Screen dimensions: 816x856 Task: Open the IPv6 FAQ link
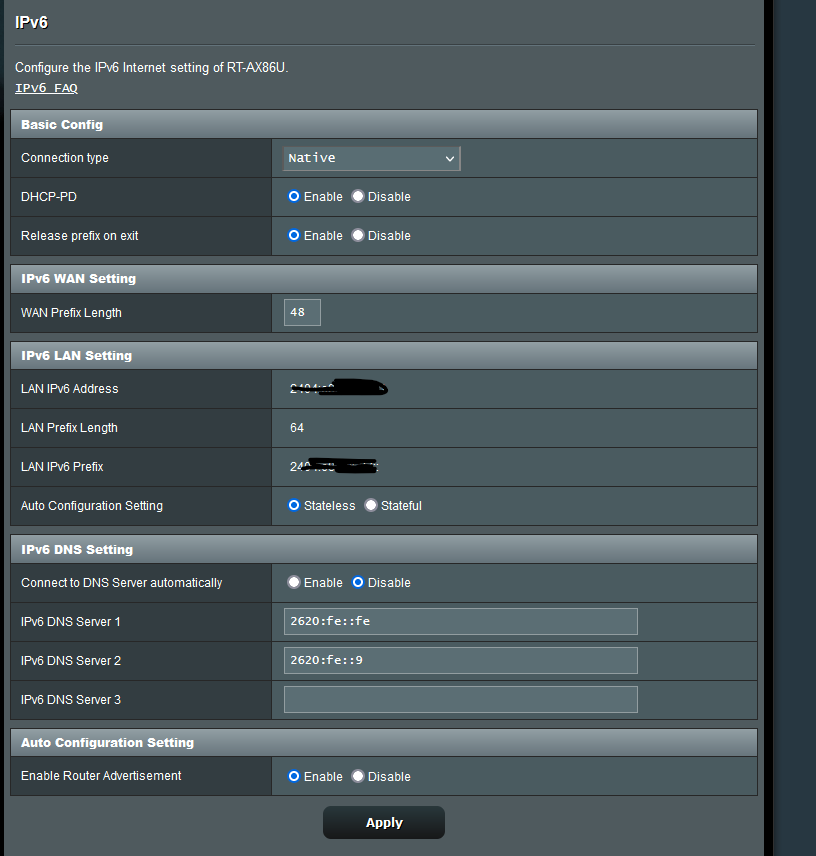pos(46,88)
